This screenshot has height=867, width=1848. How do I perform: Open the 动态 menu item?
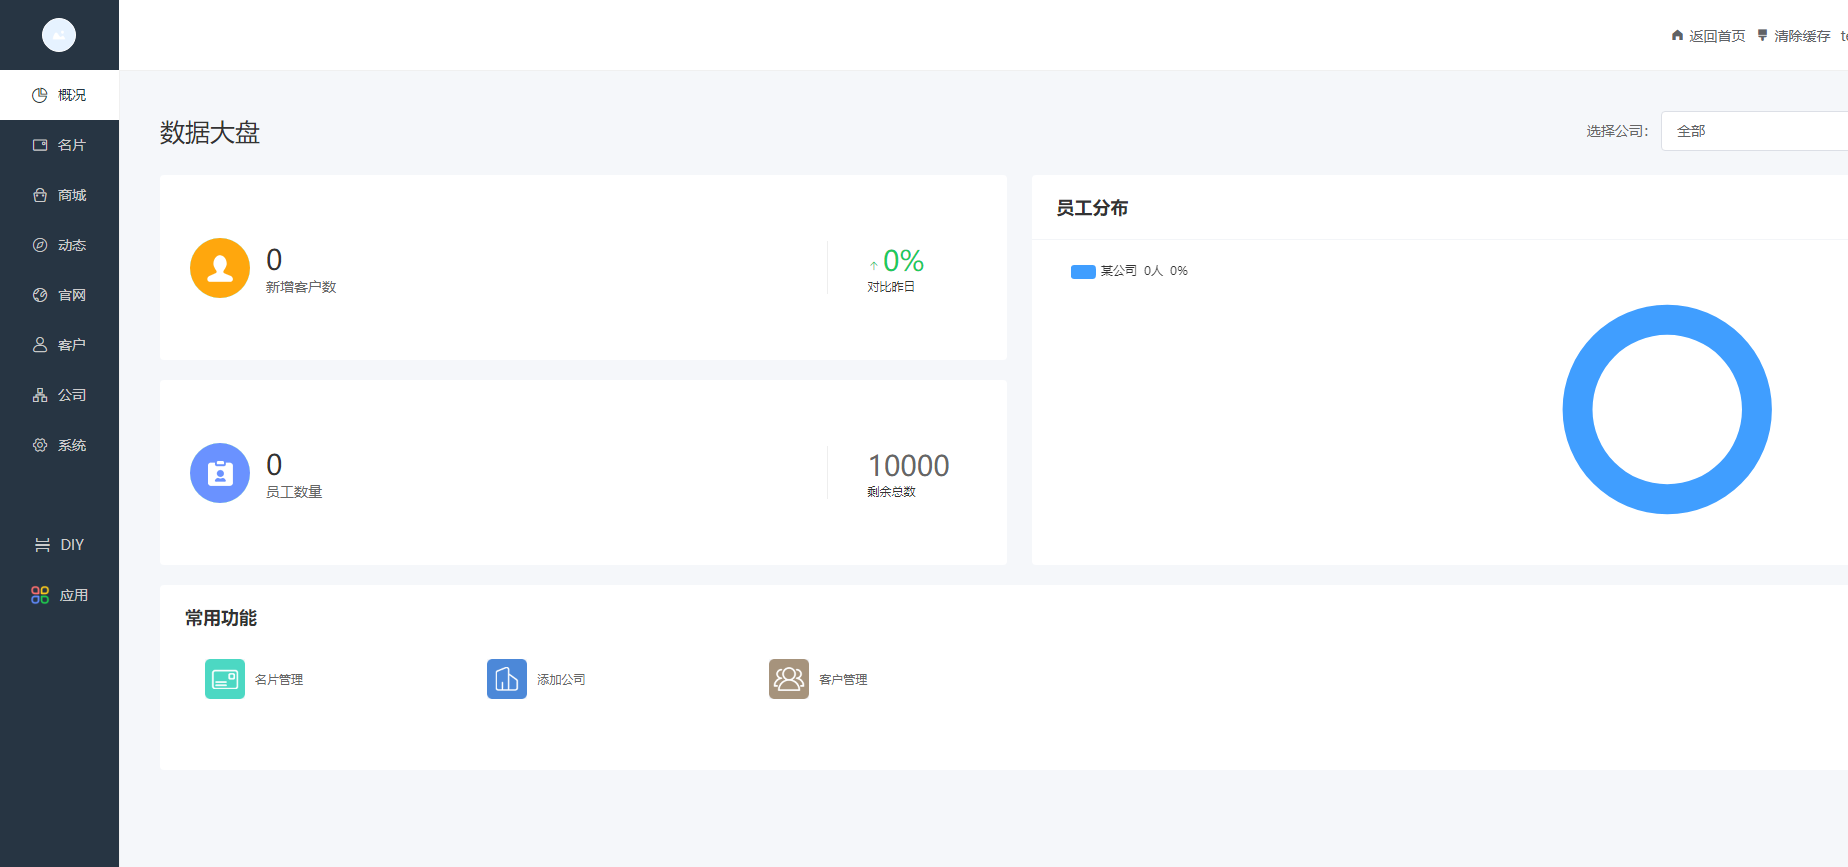click(x=59, y=245)
